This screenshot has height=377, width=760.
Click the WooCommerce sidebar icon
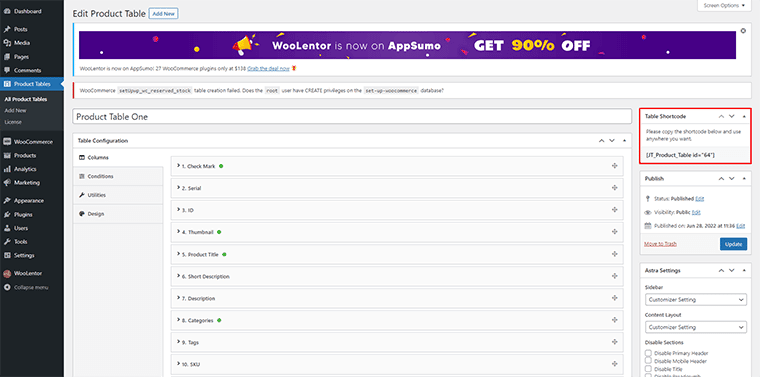(7, 142)
